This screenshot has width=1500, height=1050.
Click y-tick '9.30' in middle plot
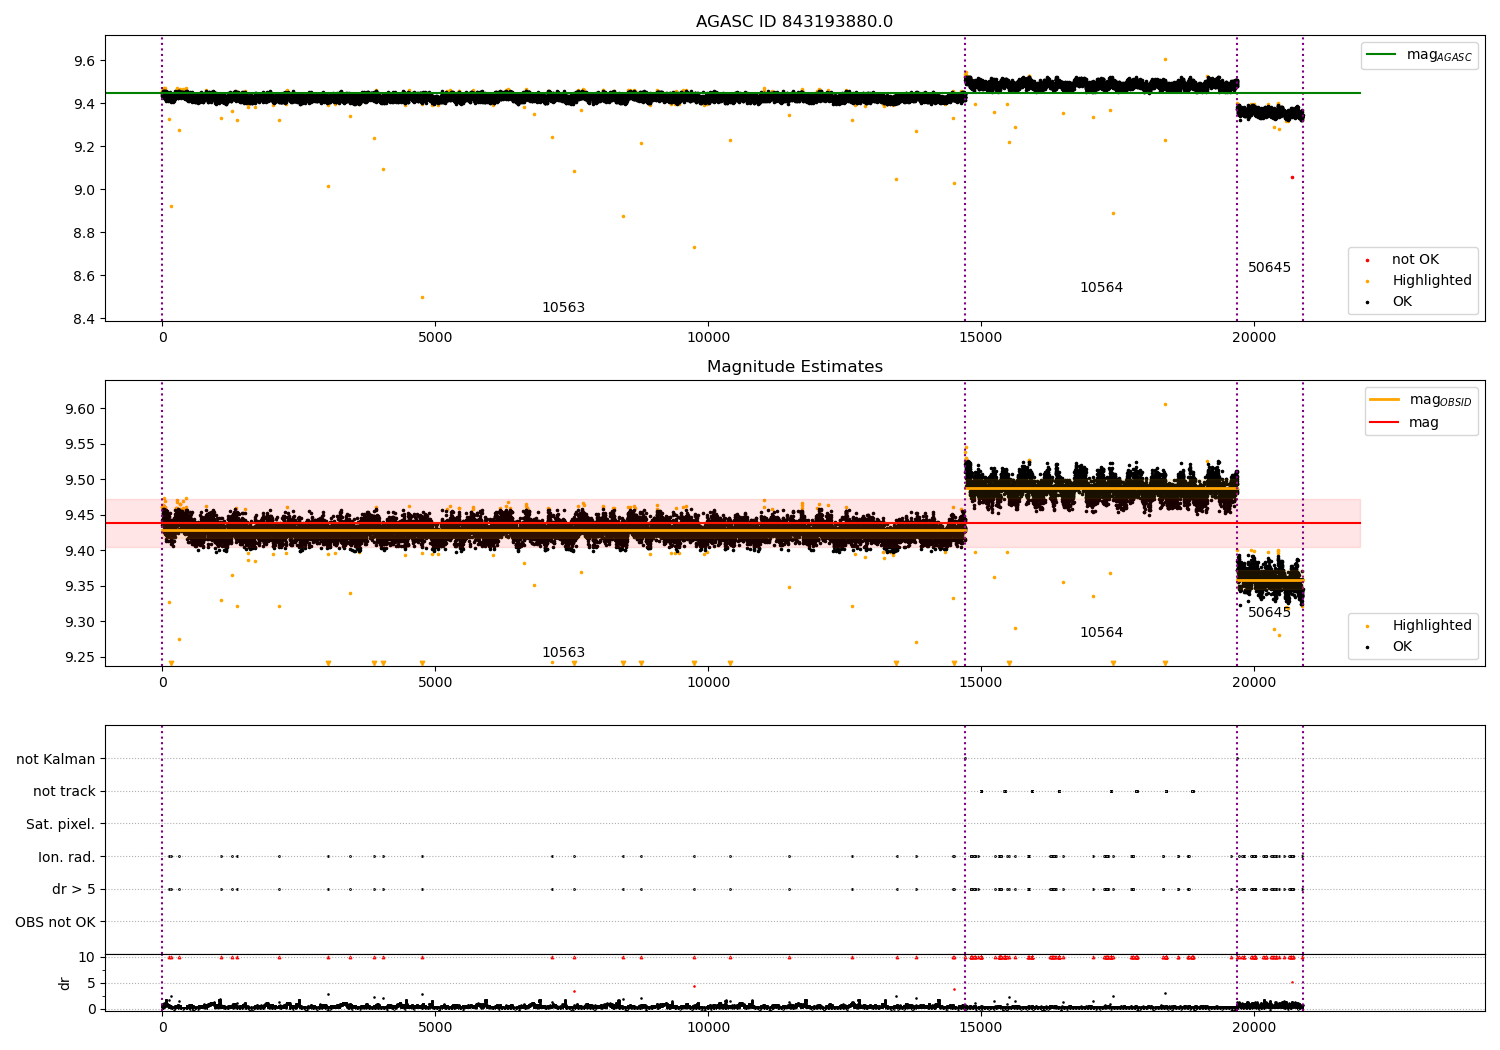[80, 622]
